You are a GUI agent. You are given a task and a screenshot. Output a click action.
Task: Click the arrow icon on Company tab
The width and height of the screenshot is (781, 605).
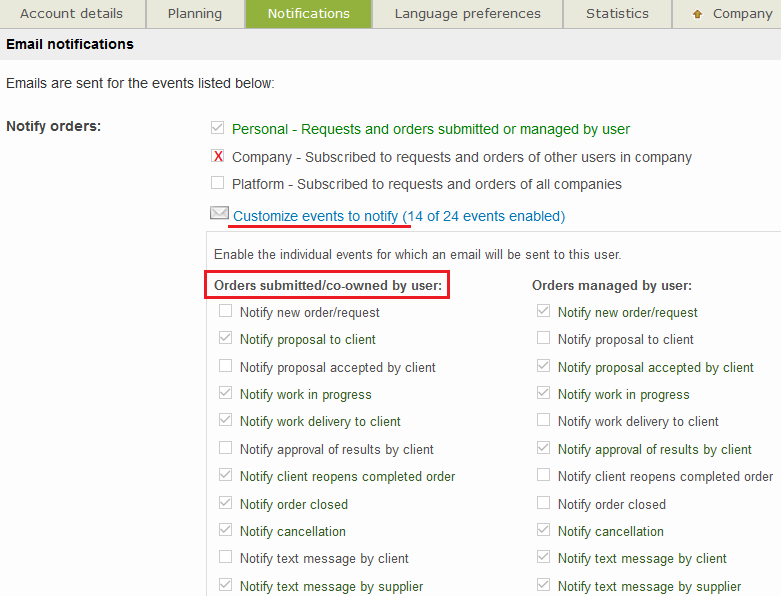697,14
